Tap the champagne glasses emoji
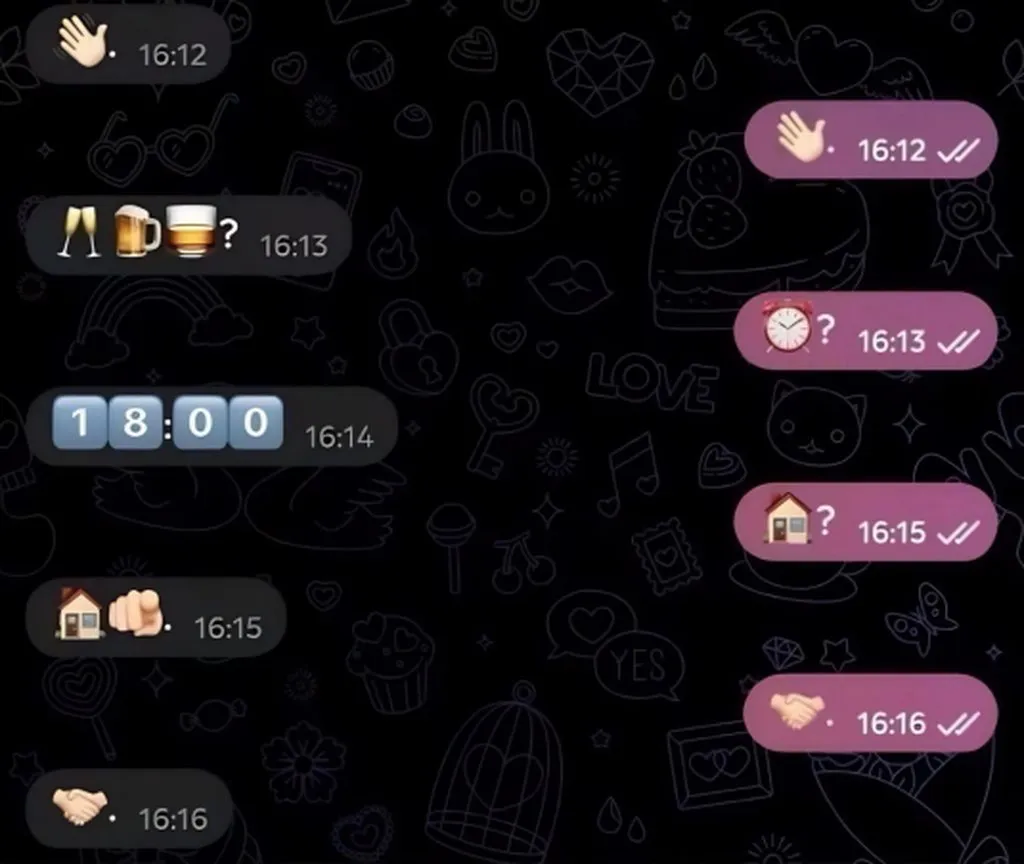Viewport: 1024px width, 864px height. [79, 232]
